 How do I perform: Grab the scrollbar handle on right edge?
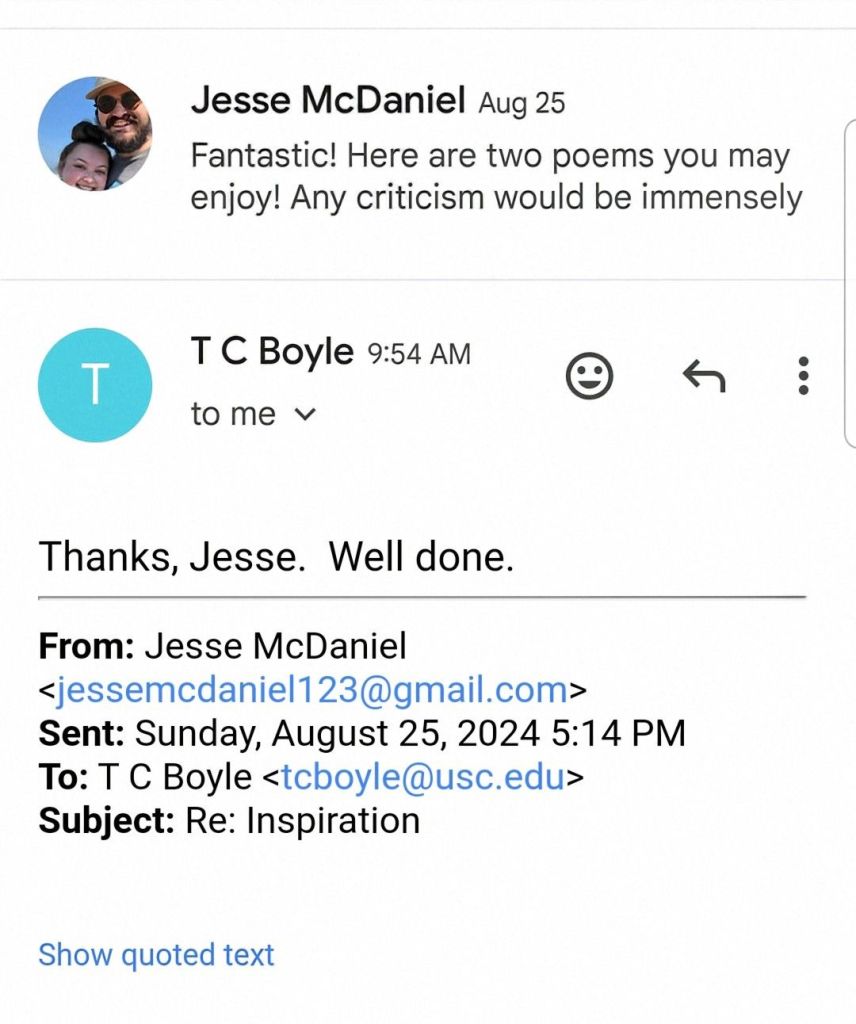[851, 280]
